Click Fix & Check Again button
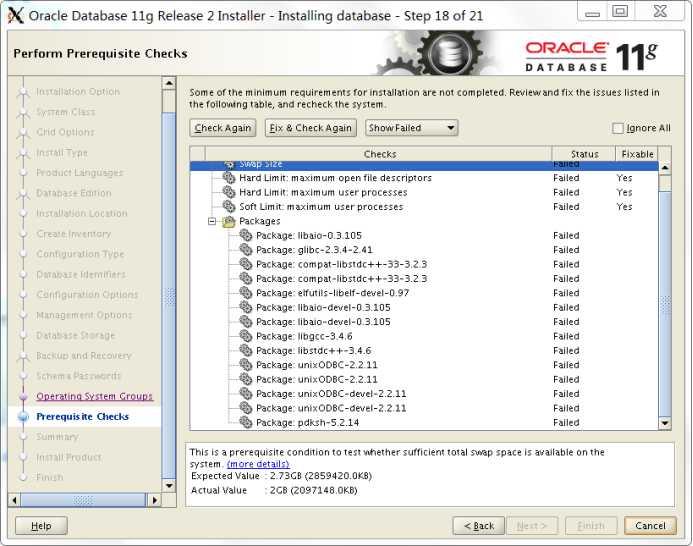This screenshot has height=546, width=693. coord(311,128)
